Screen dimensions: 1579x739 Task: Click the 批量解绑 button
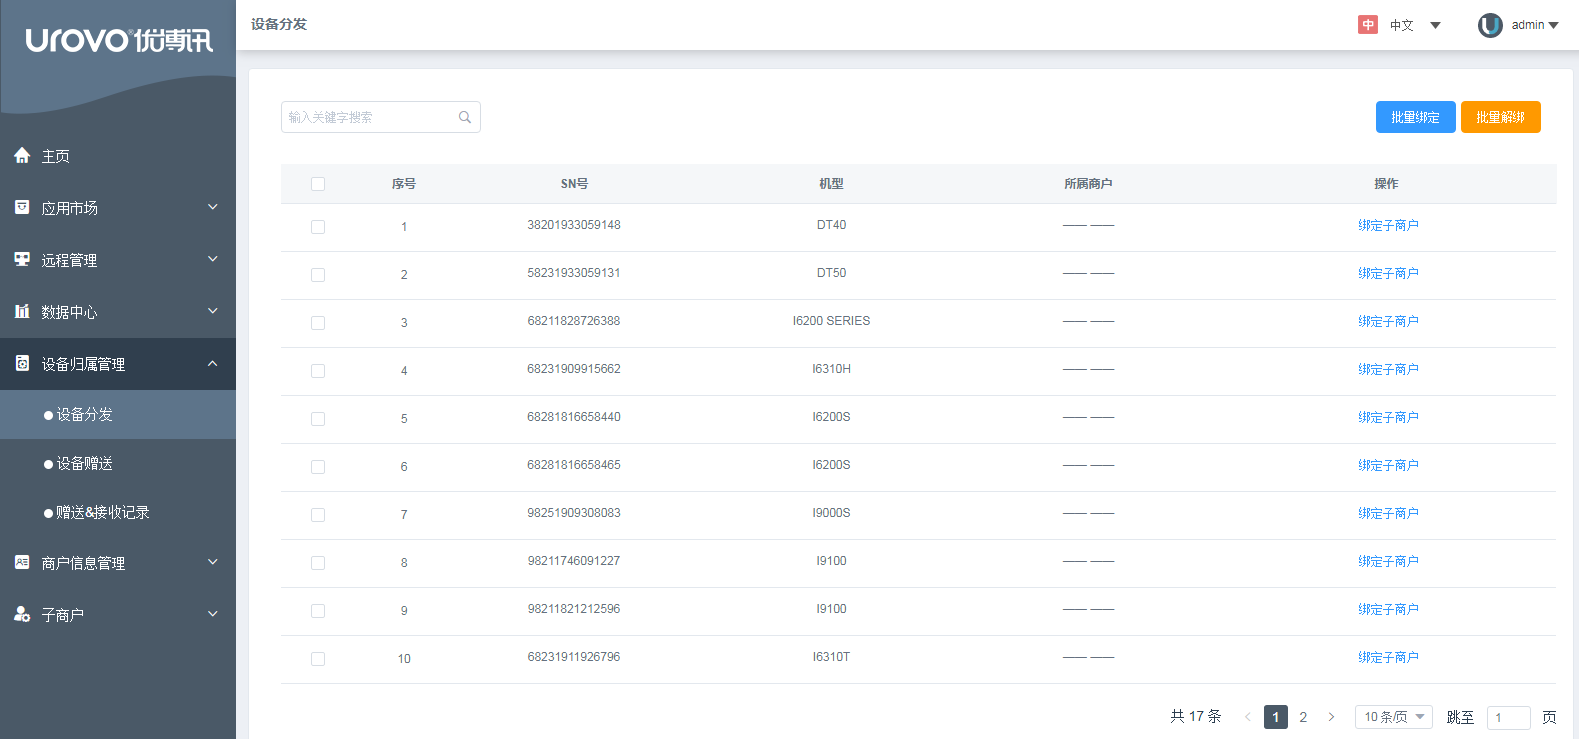point(1500,117)
